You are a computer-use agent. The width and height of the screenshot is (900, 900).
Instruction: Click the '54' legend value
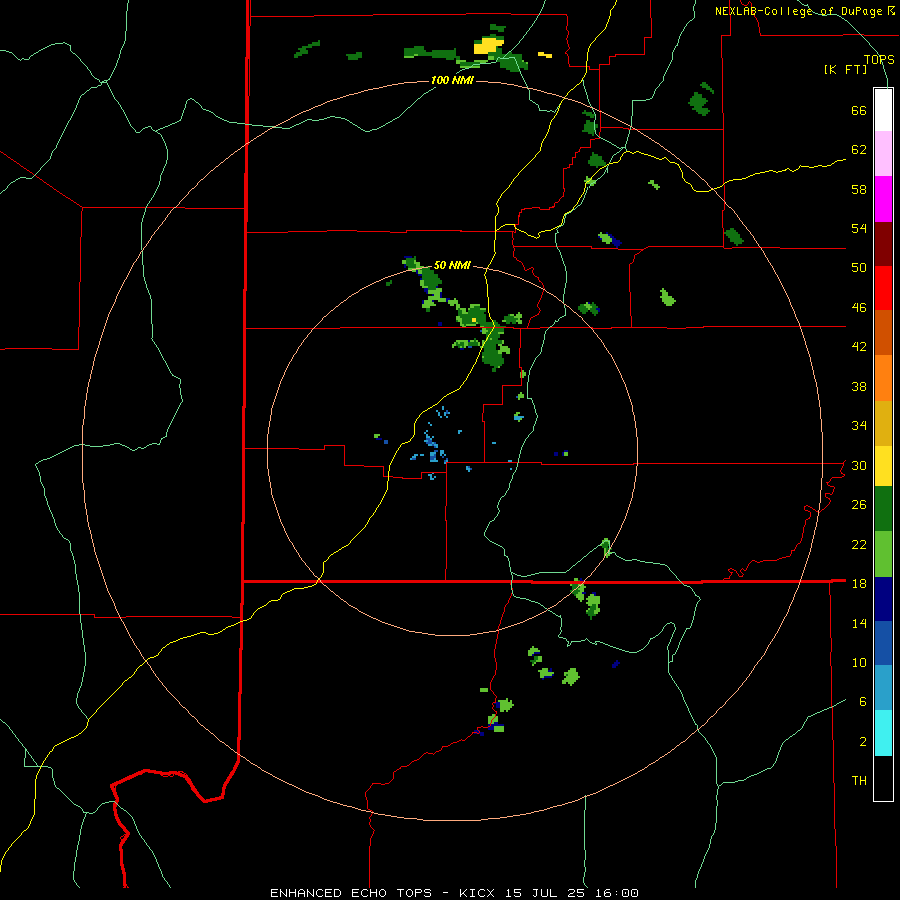click(859, 228)
